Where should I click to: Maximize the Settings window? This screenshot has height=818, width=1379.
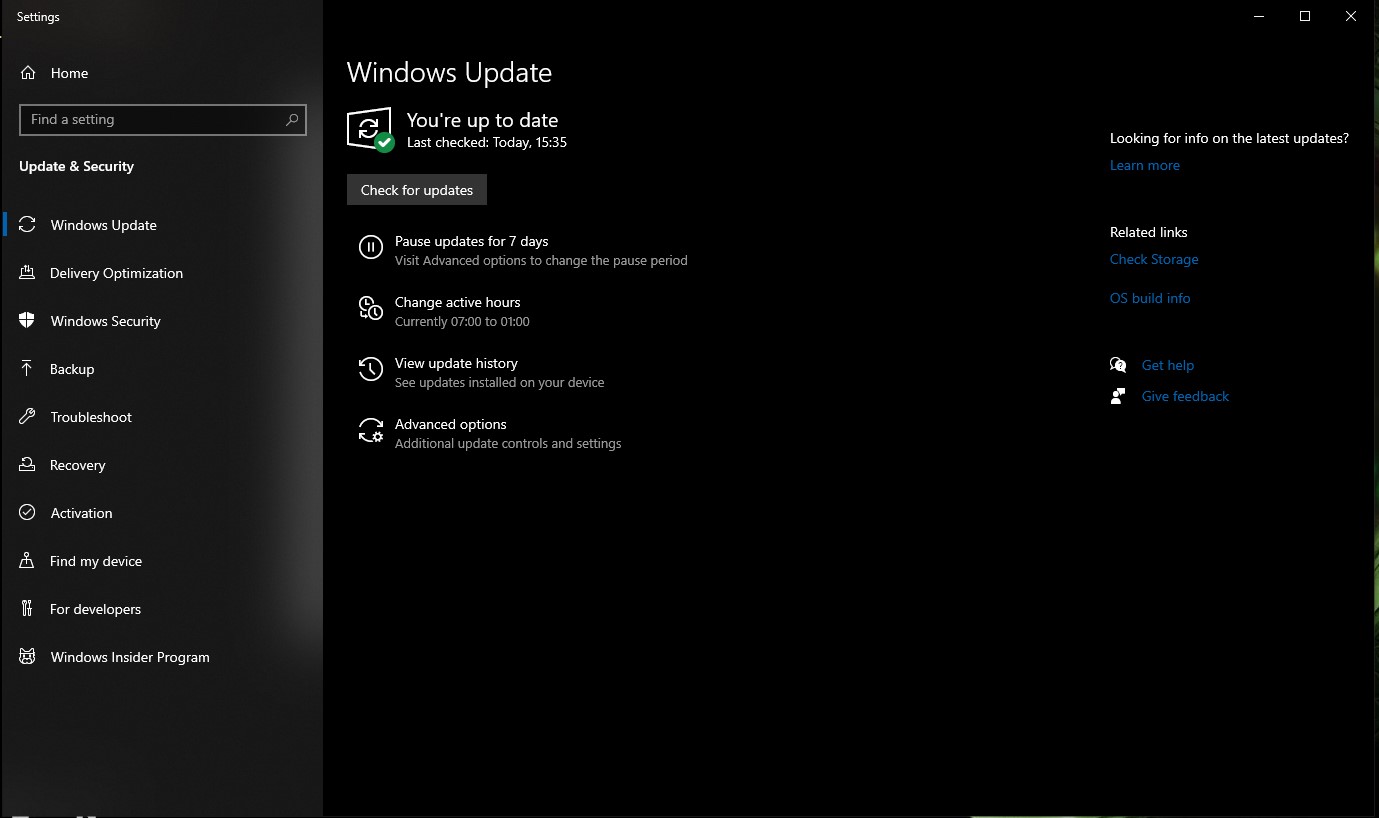(x=1305, y=16)
